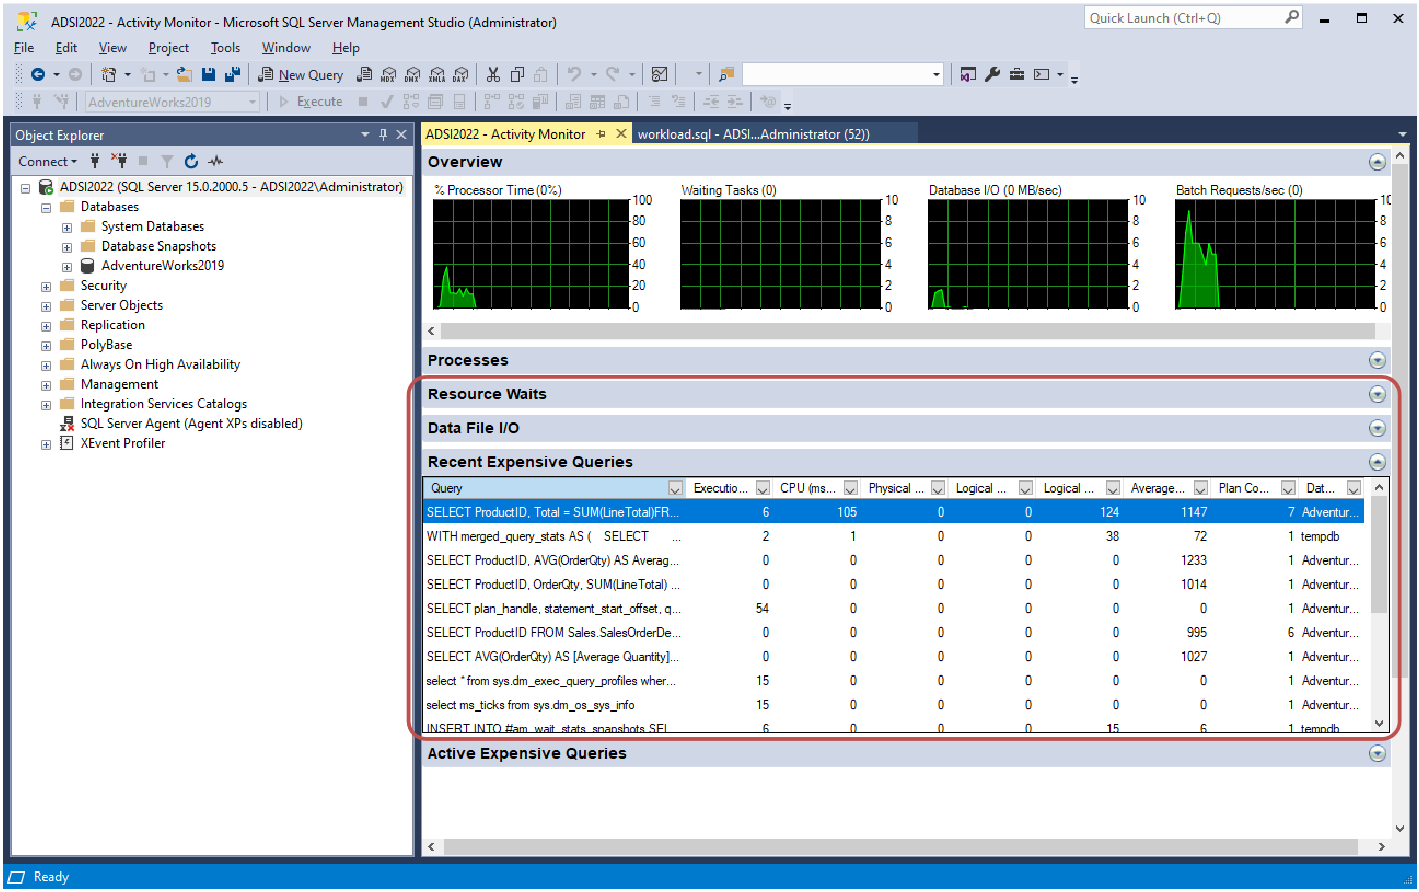The width and height of the screenshot is (1419, 892).
Task: Click the MDX query toolbar icon
Action: coord(389,75)
